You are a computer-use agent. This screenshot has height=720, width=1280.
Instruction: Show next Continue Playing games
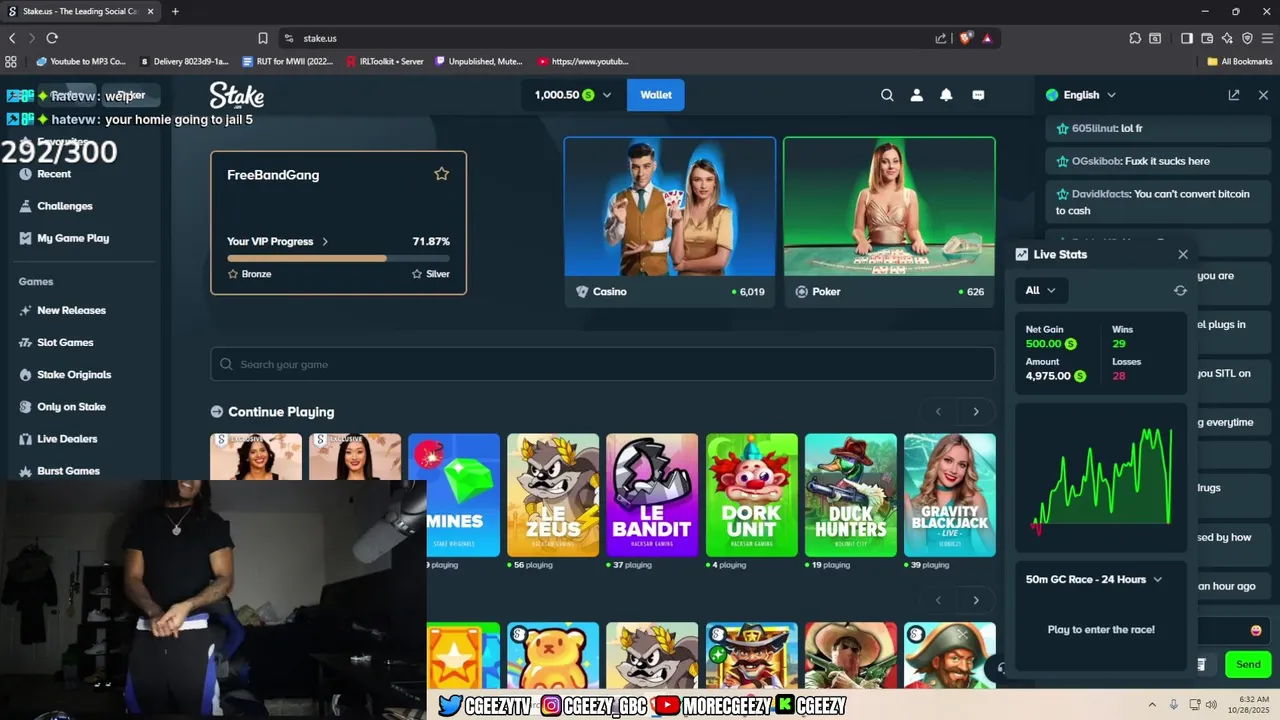(x=976, y=412)
